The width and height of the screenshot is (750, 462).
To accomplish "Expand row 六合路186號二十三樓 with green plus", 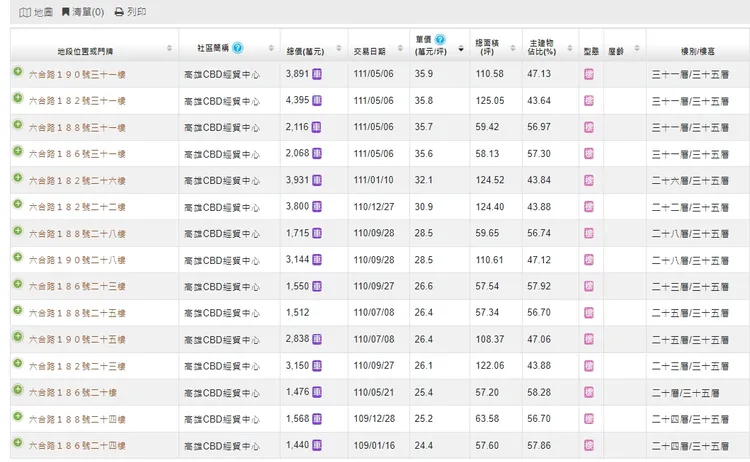I will pos(18,284).
